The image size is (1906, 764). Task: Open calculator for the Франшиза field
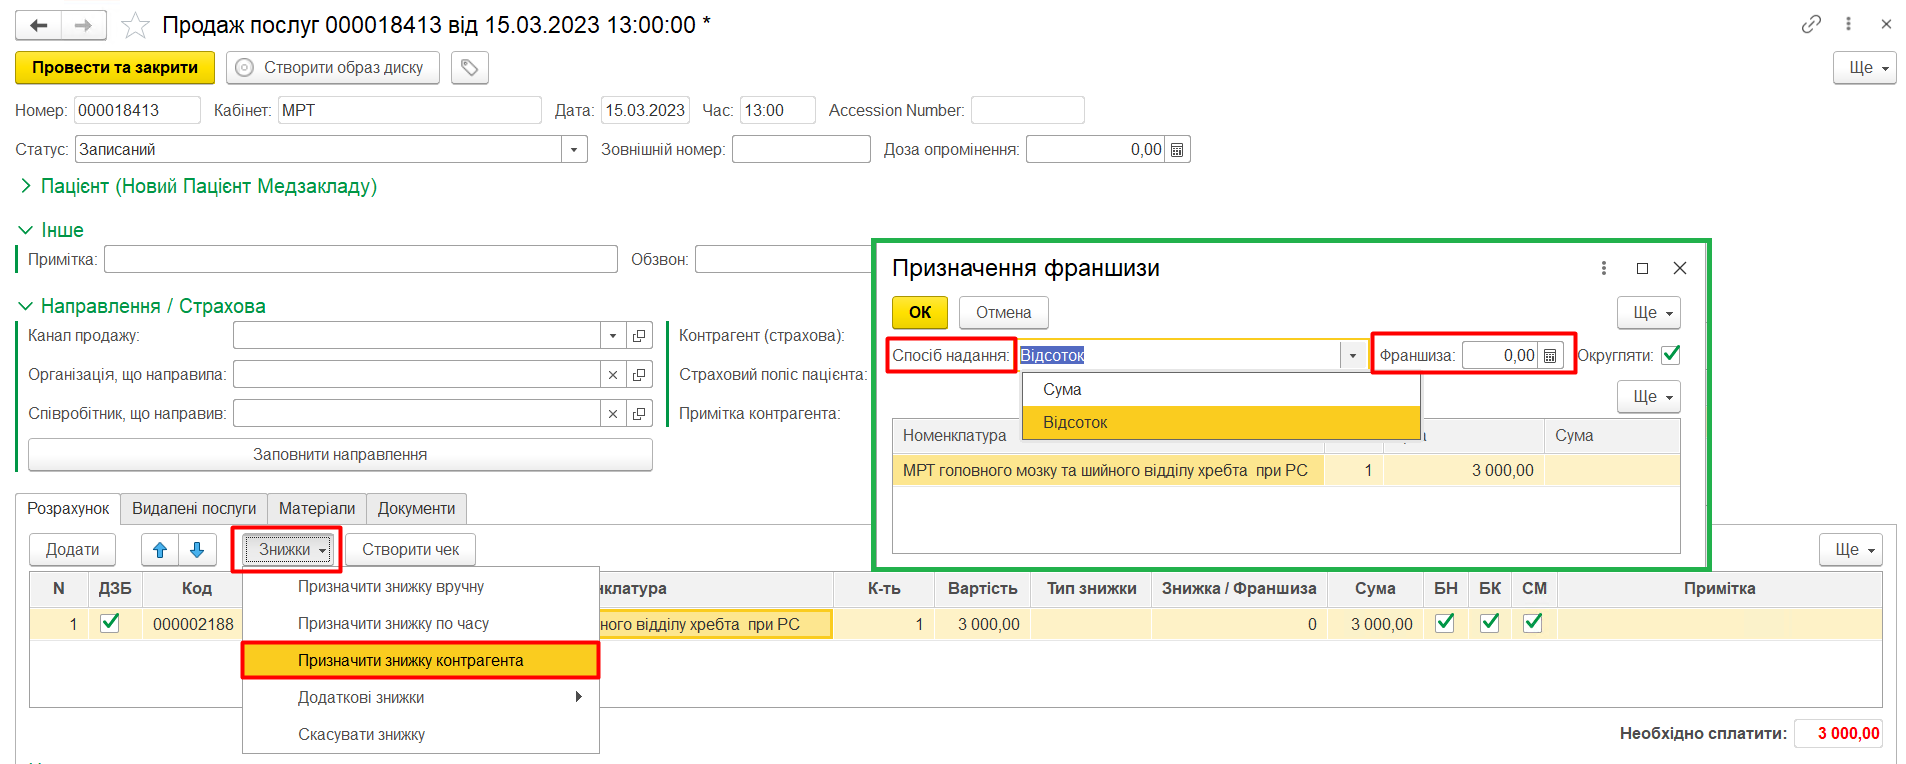[x=1550, y=356]
